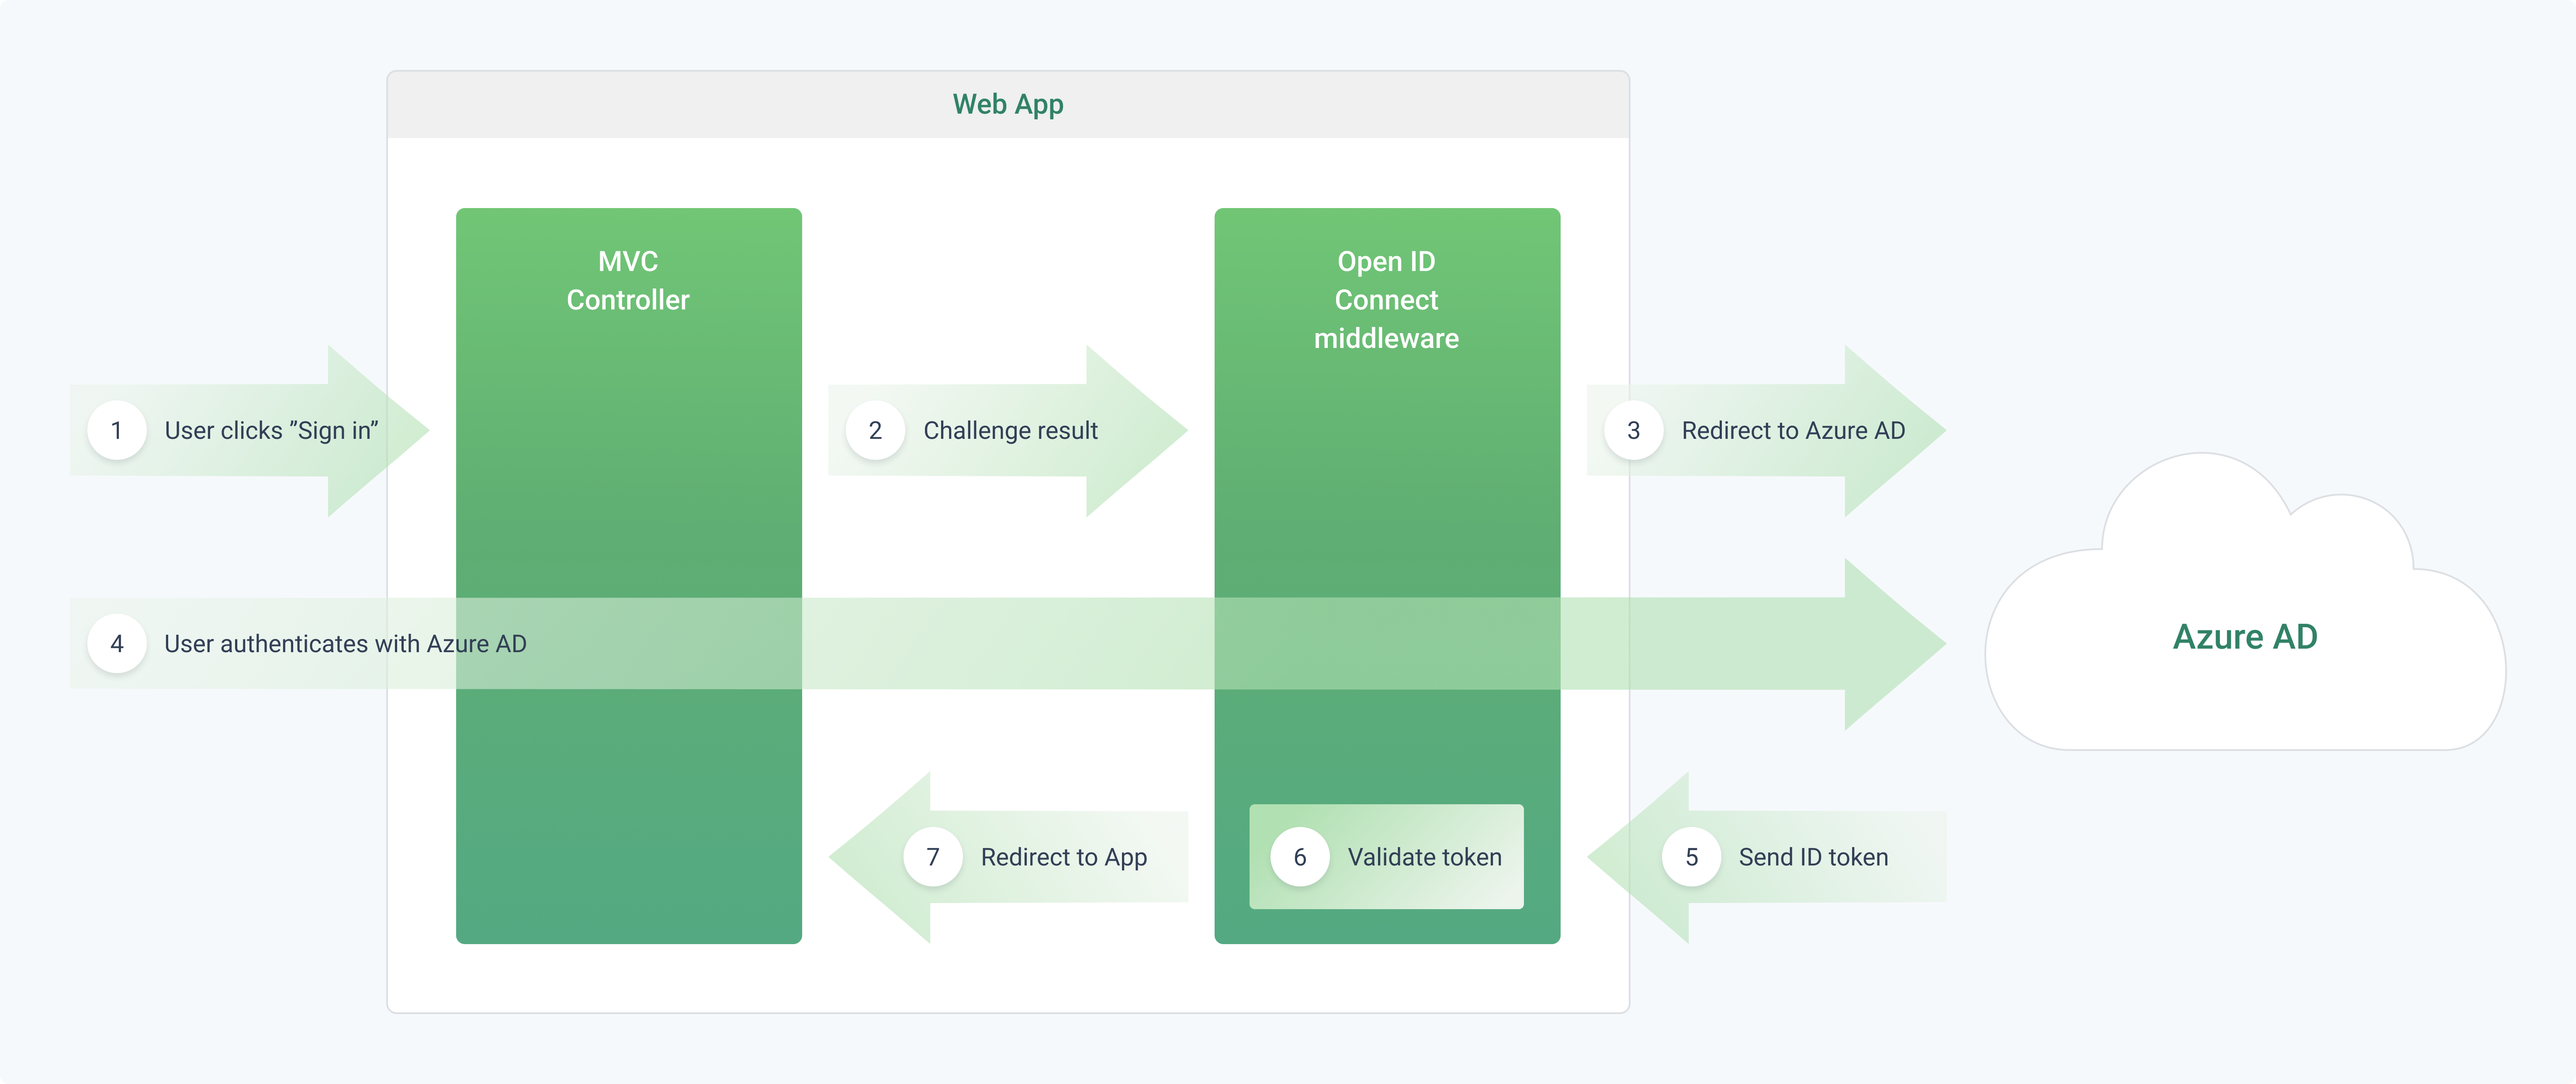Click the step 5 number circle
The width and height of the screenshot is (2576, 1084).
(1691, 857)
